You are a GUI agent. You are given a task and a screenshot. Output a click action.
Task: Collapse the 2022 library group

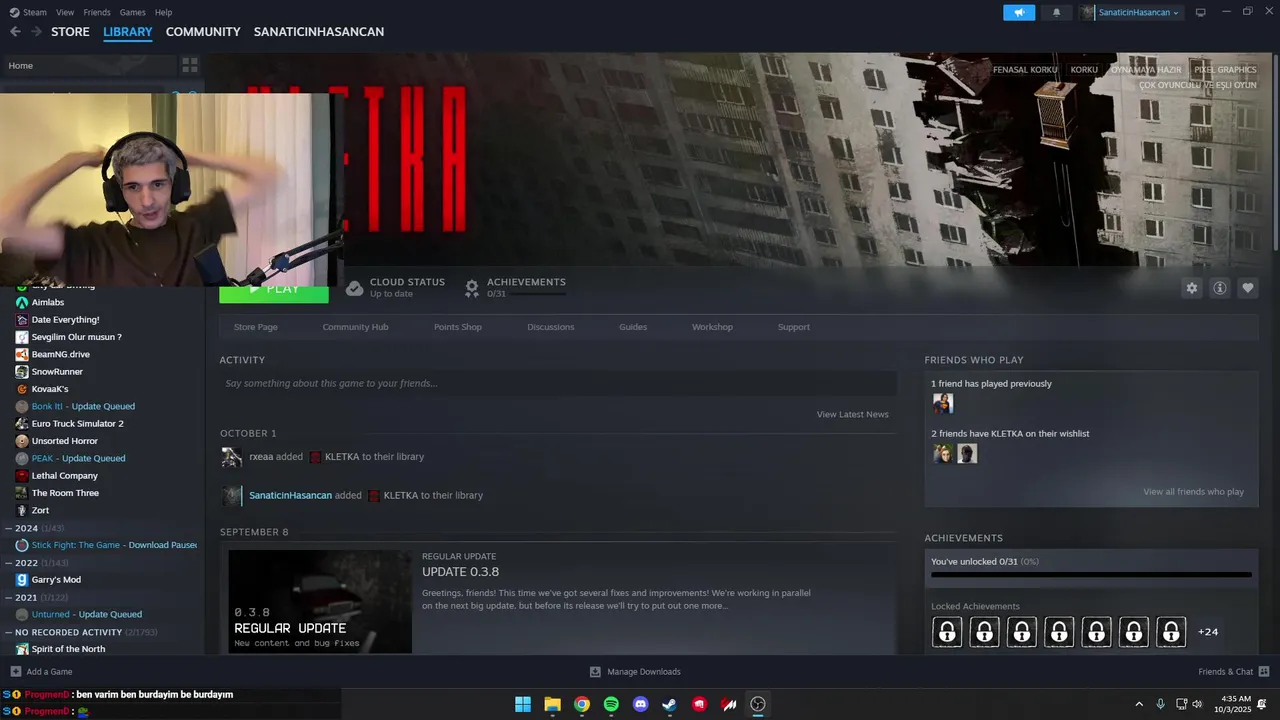coord(9,563)
